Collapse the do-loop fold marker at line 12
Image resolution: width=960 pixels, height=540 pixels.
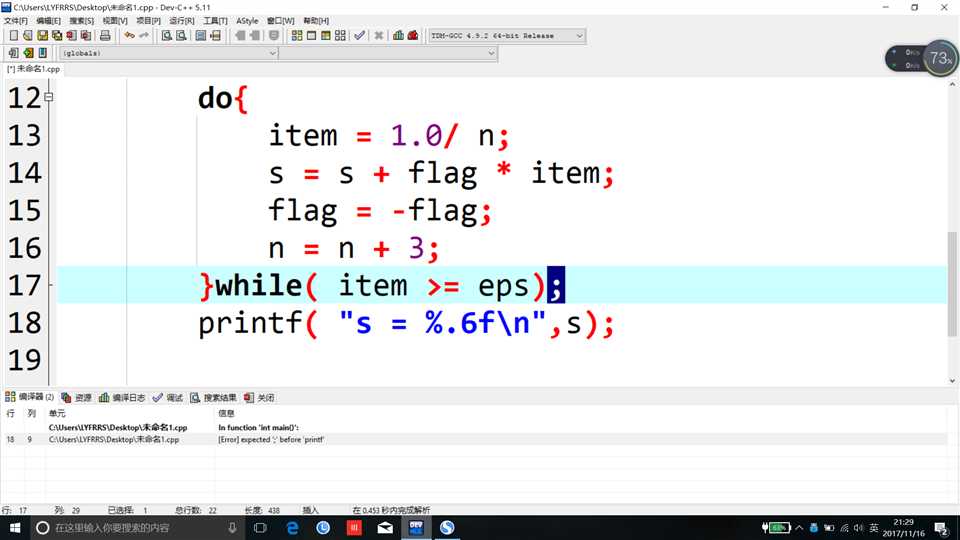coord(48,97)
